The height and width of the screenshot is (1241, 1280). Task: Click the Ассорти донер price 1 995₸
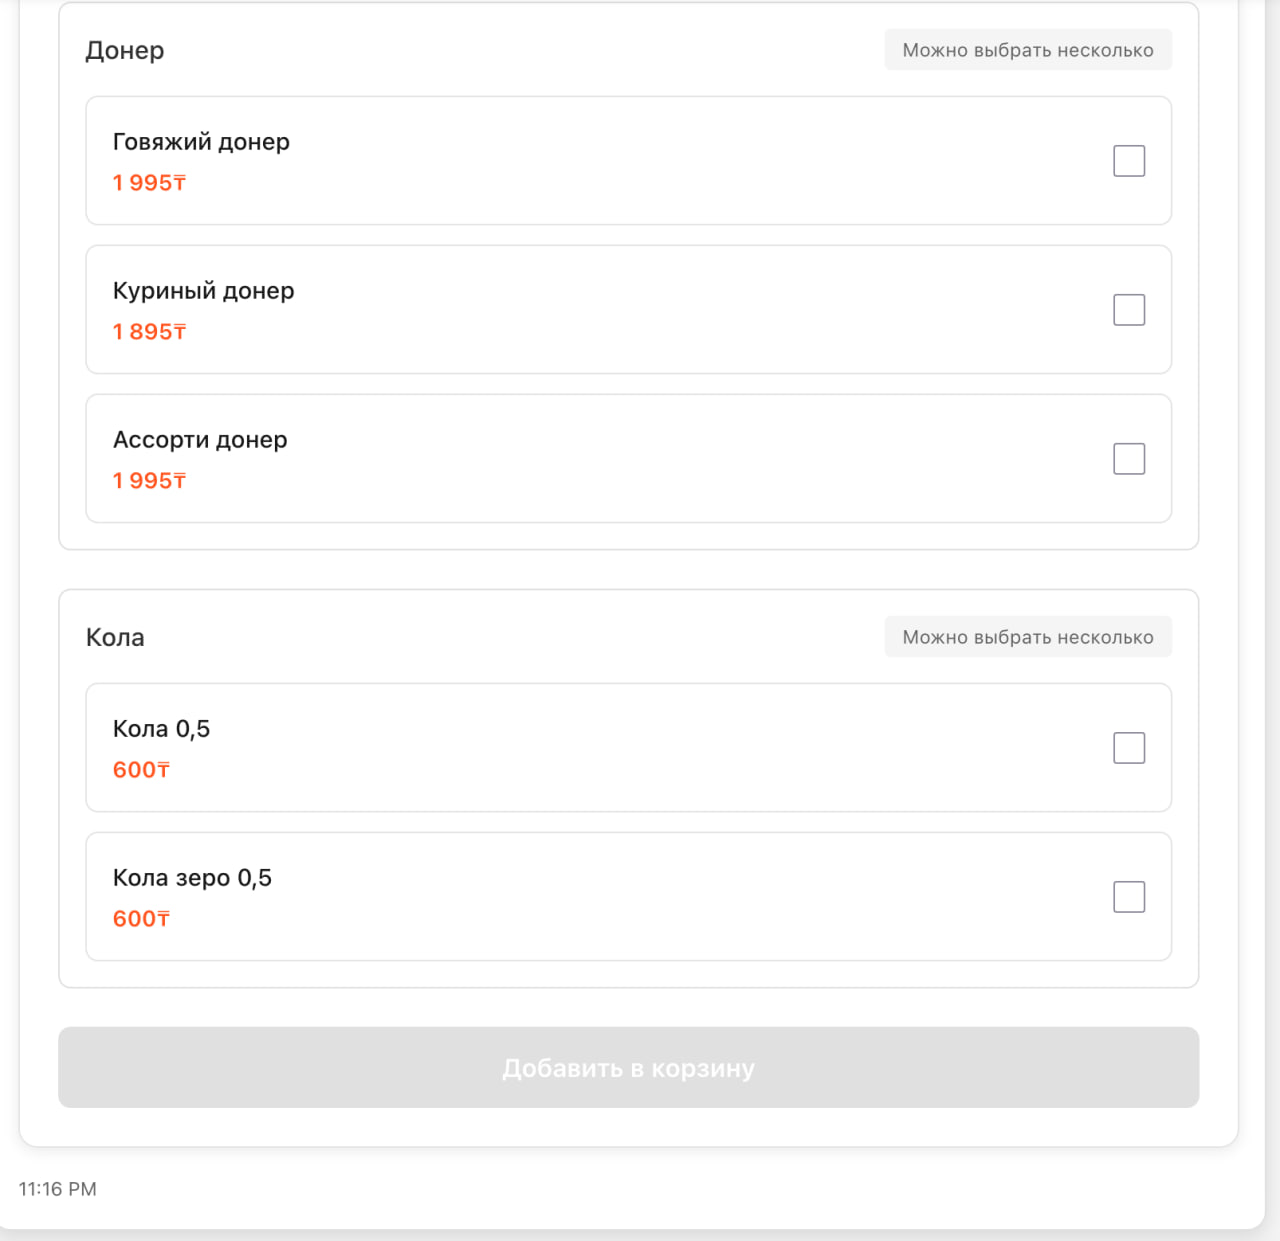[149, 481]
